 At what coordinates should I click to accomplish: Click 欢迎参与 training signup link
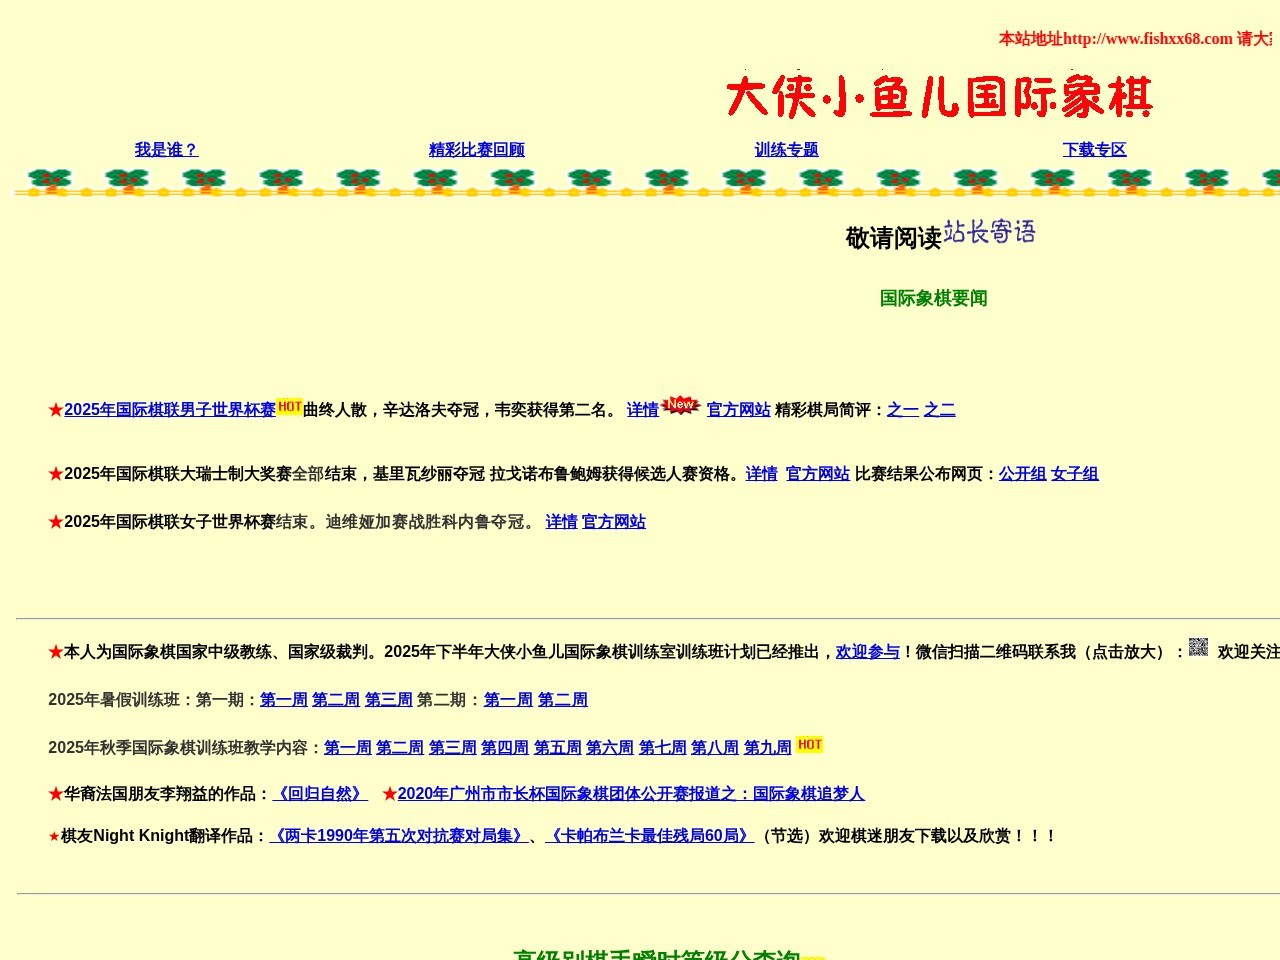pos(867,652)
